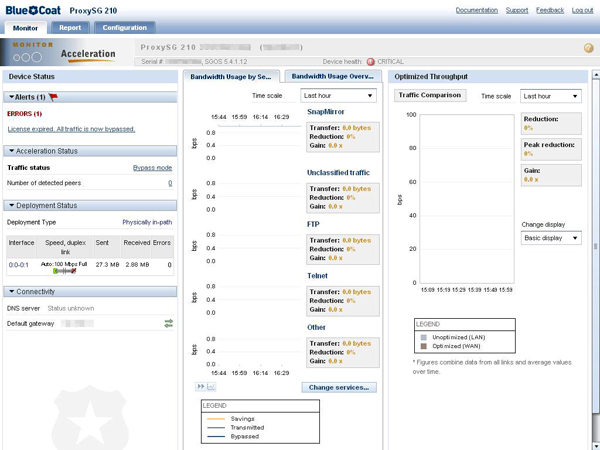Viewport: 600px width, 450px height.
Task: Click the Bypass mode link
Action: coord(152,168)
